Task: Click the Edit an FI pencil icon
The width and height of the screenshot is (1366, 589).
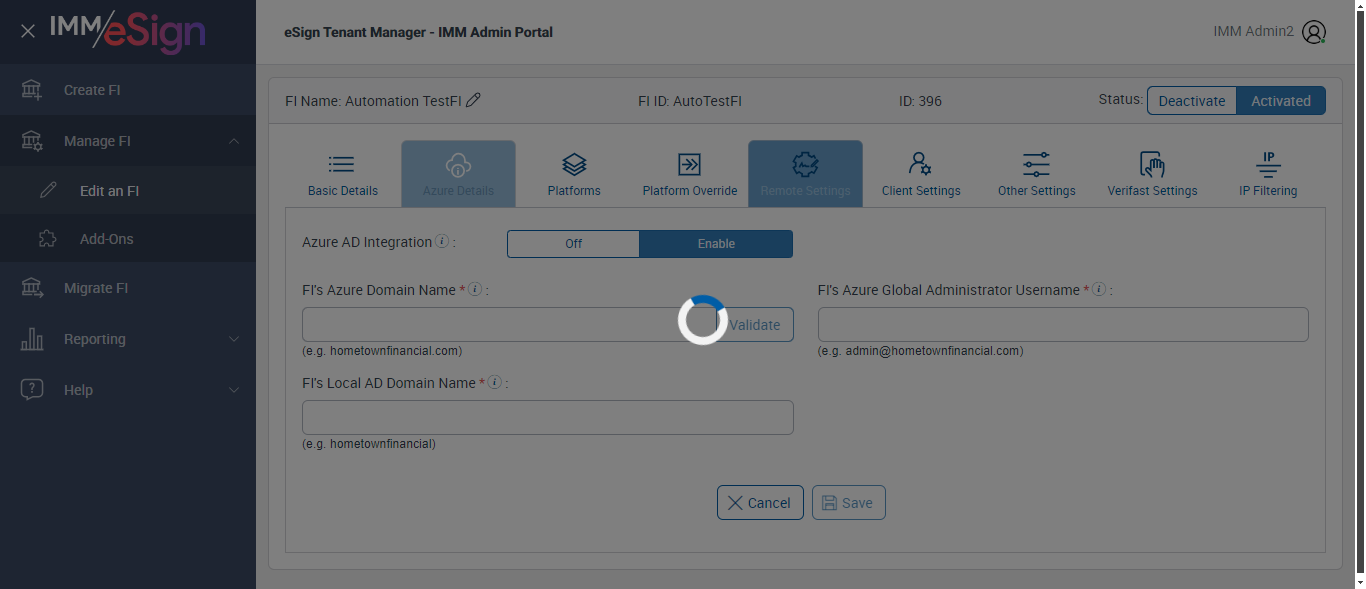Action: point(48,190)
